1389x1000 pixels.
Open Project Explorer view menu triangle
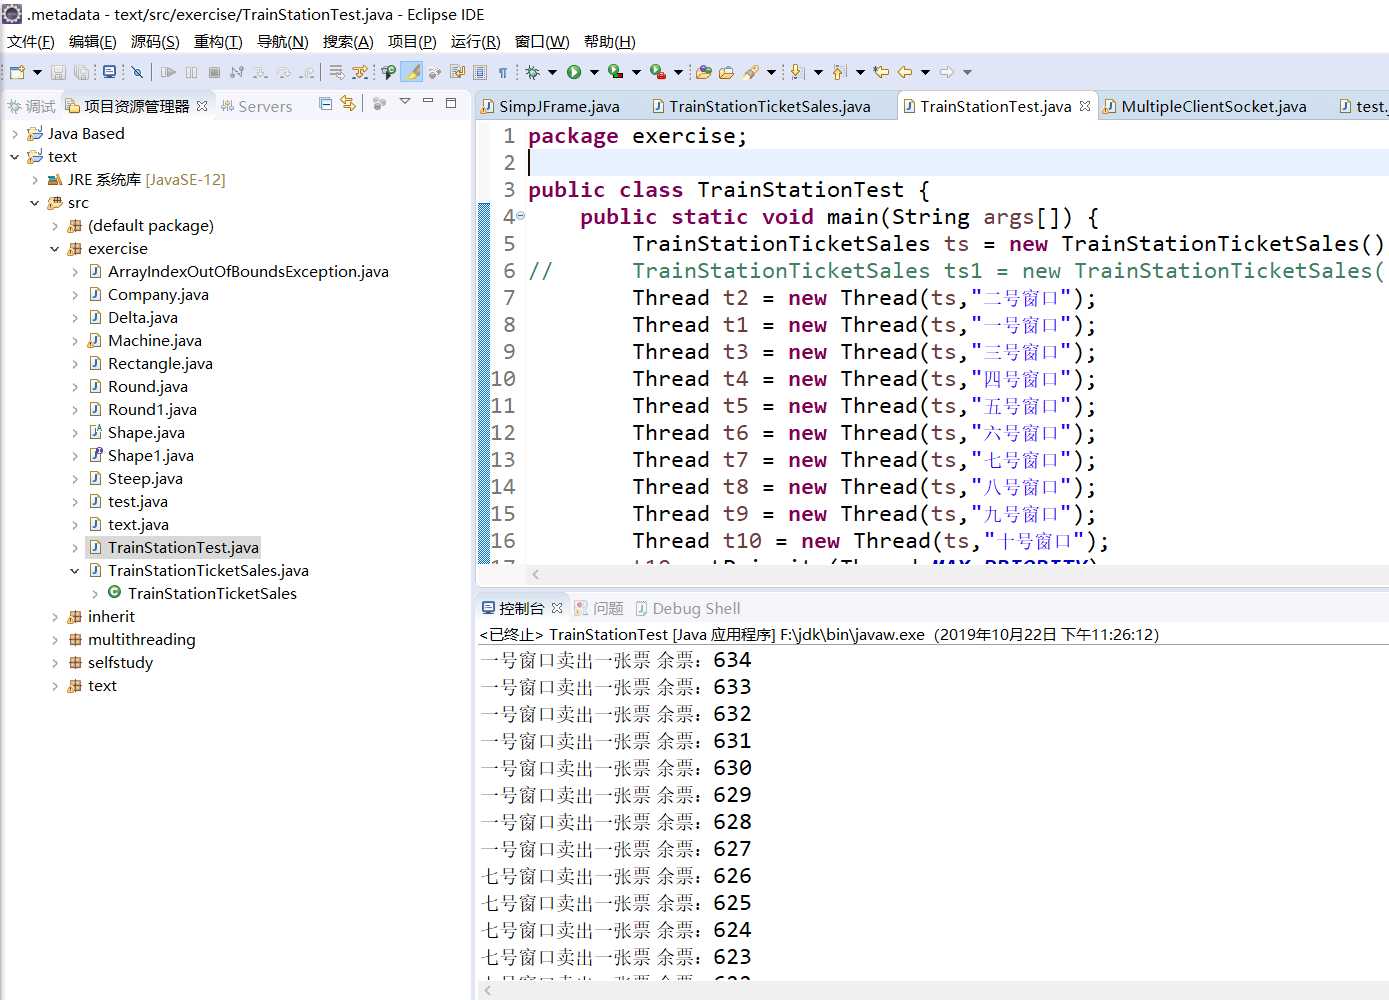[405, 101]
